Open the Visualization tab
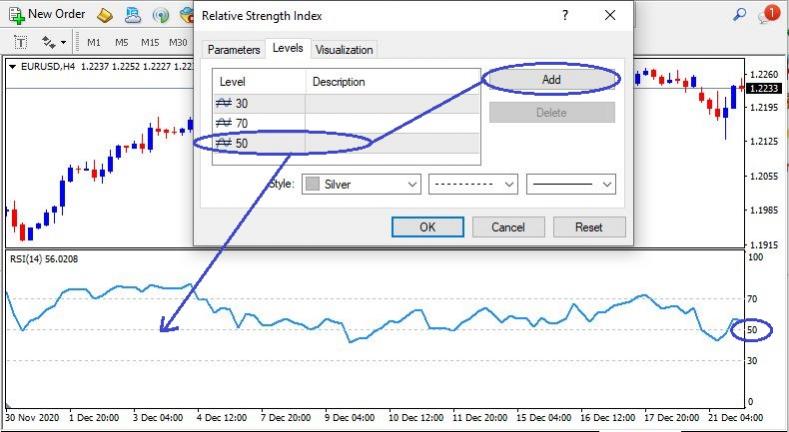789x432 pixels. tap(344, 50)
